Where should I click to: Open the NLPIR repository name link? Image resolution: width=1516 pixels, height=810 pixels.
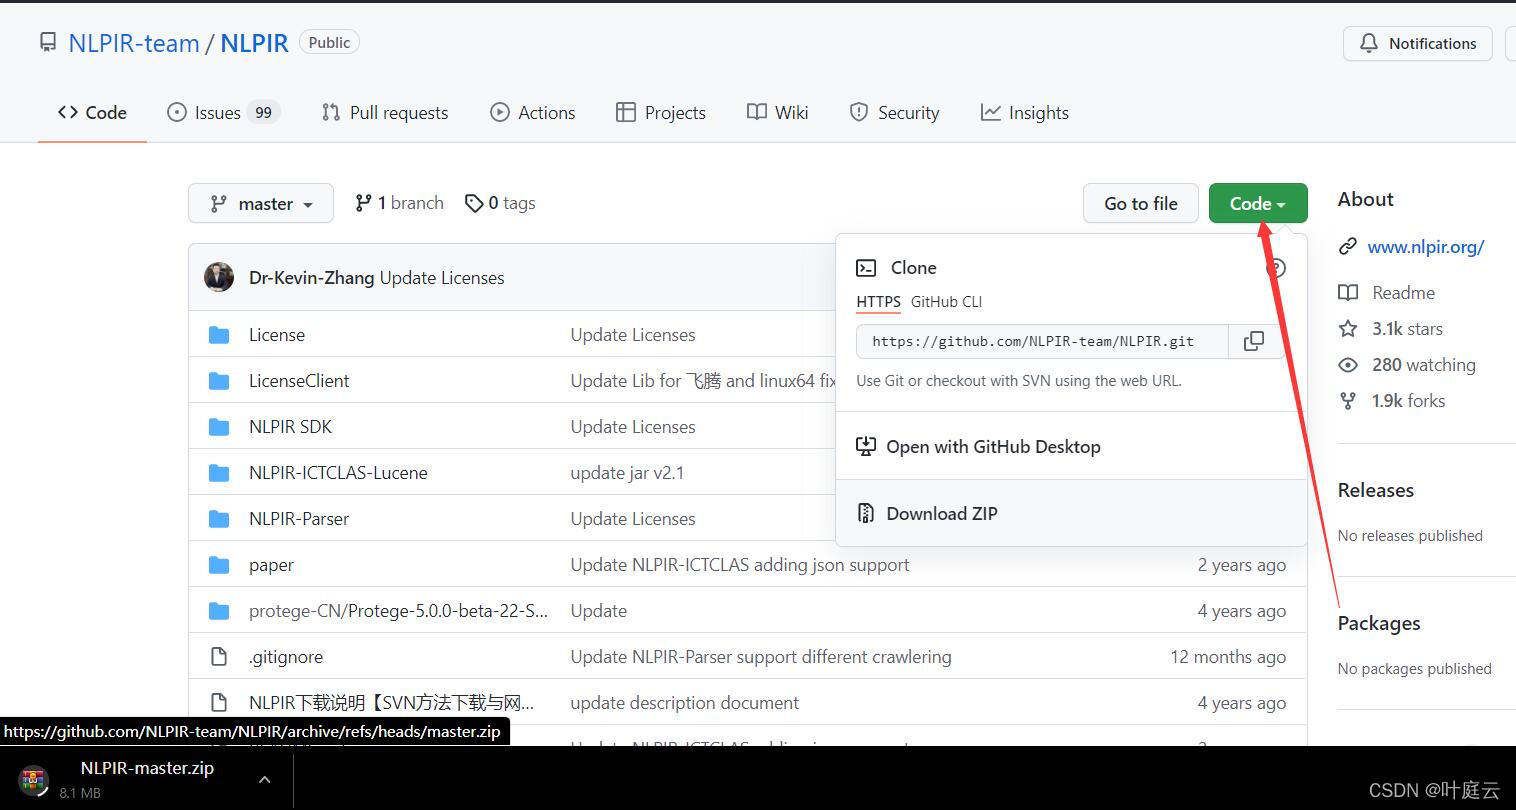coord(254,43)
